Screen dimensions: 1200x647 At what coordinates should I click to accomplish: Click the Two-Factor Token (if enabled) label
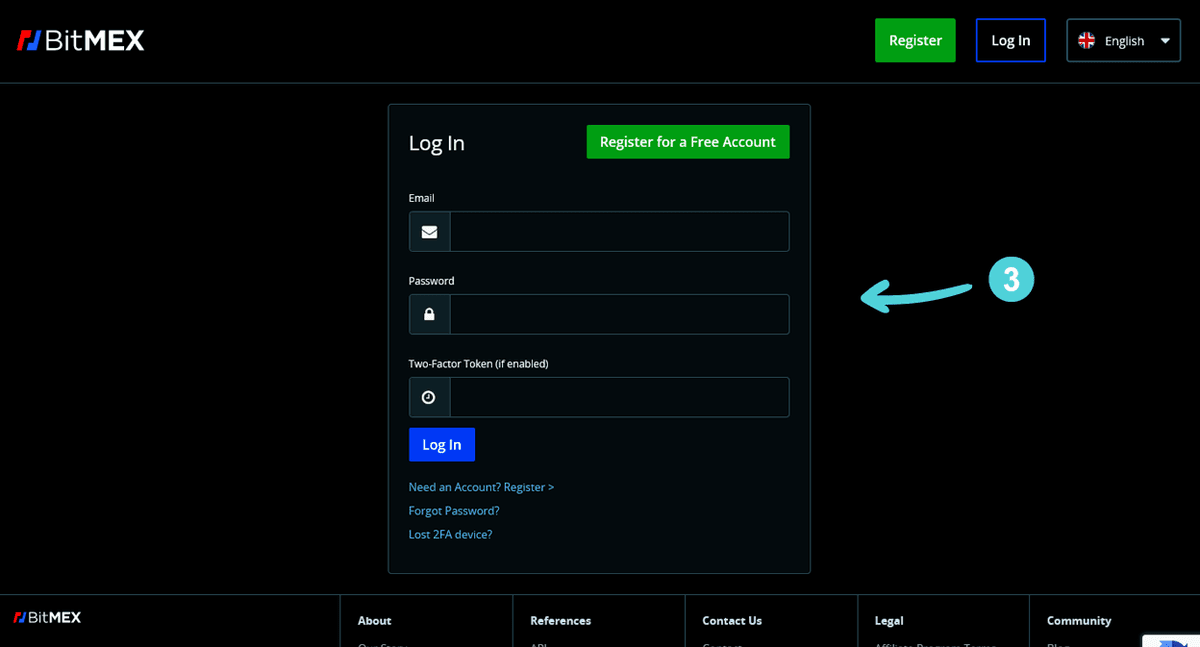[x=479, y=364]
